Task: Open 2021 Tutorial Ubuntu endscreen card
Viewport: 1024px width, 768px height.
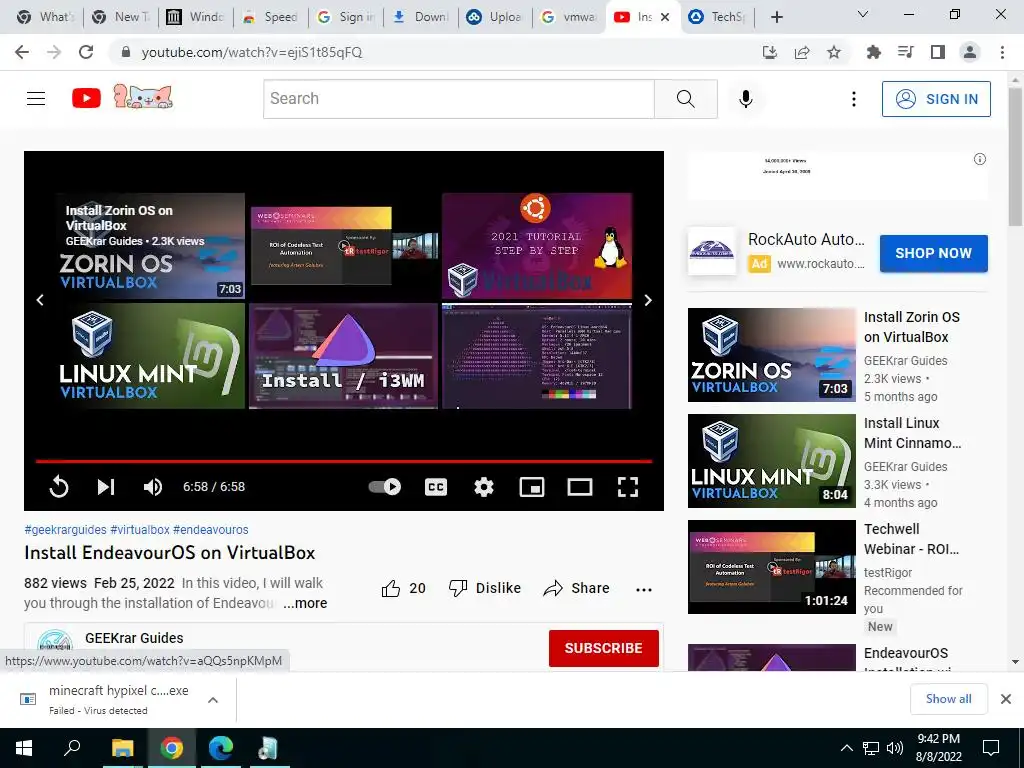Action: 537,246
